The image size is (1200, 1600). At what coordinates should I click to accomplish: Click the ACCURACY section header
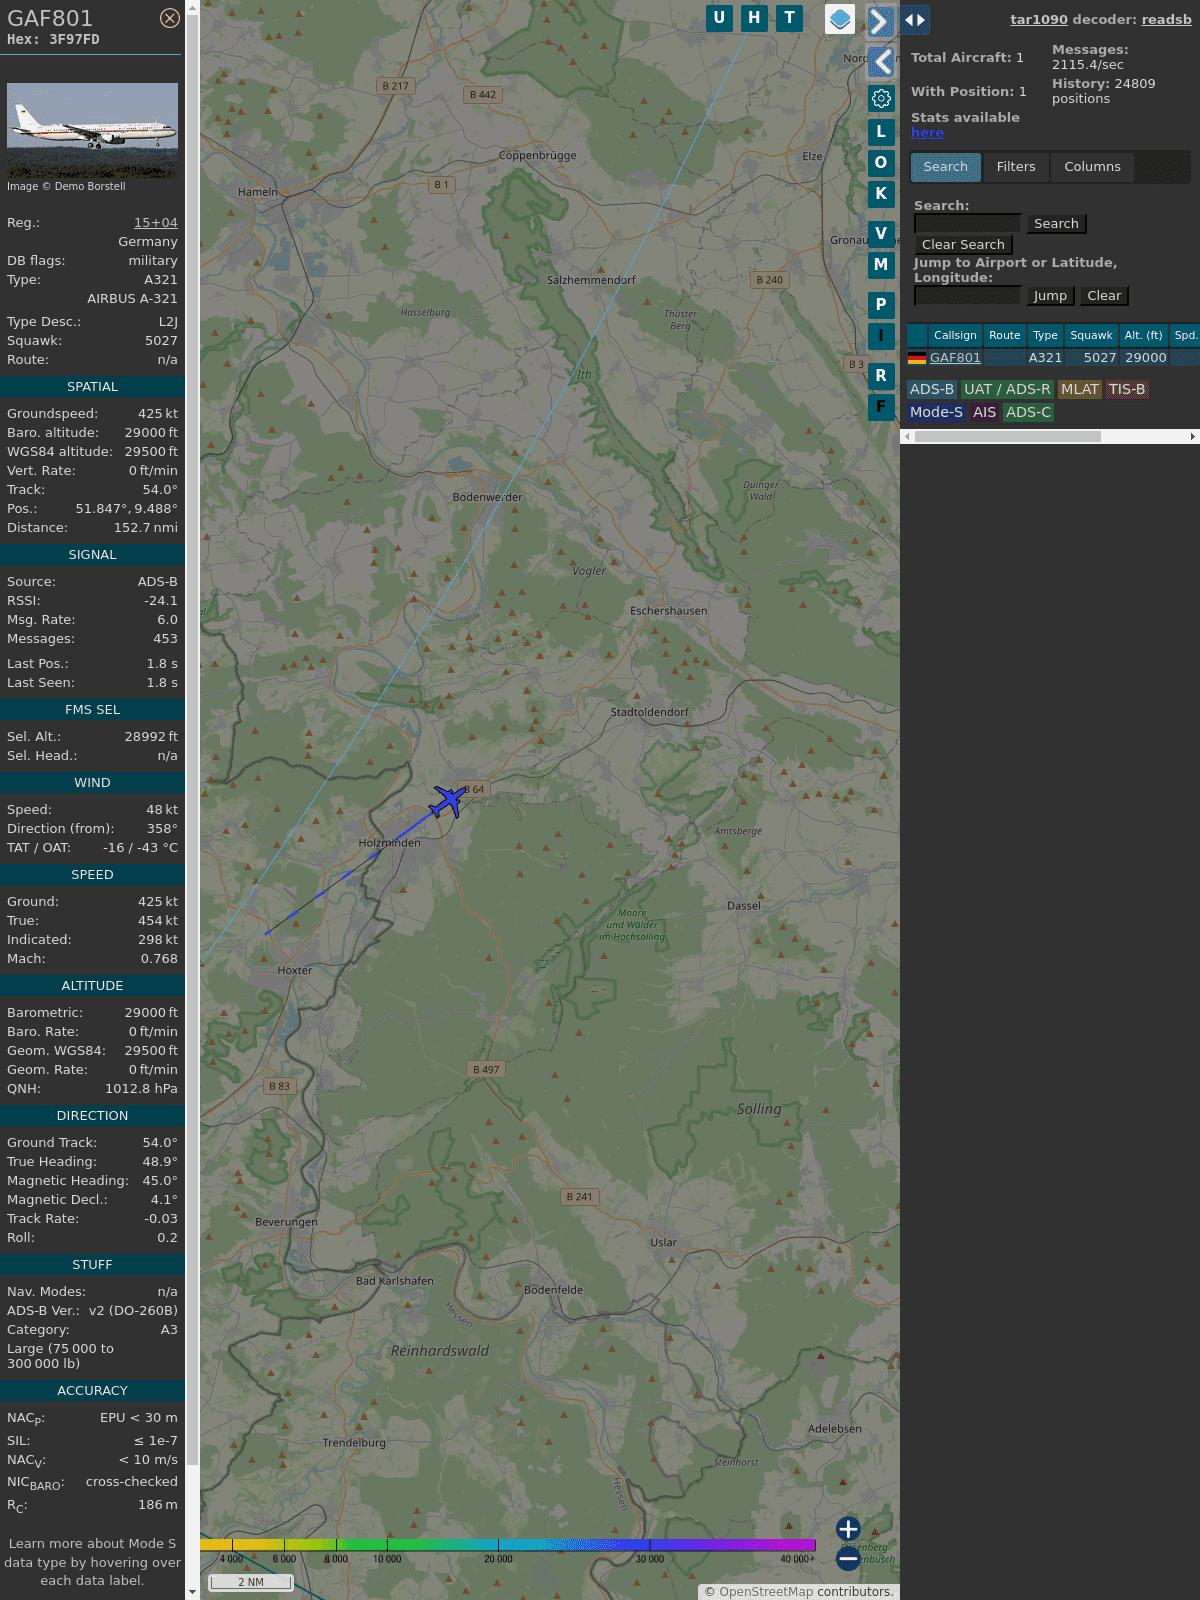click(92, 1391)
